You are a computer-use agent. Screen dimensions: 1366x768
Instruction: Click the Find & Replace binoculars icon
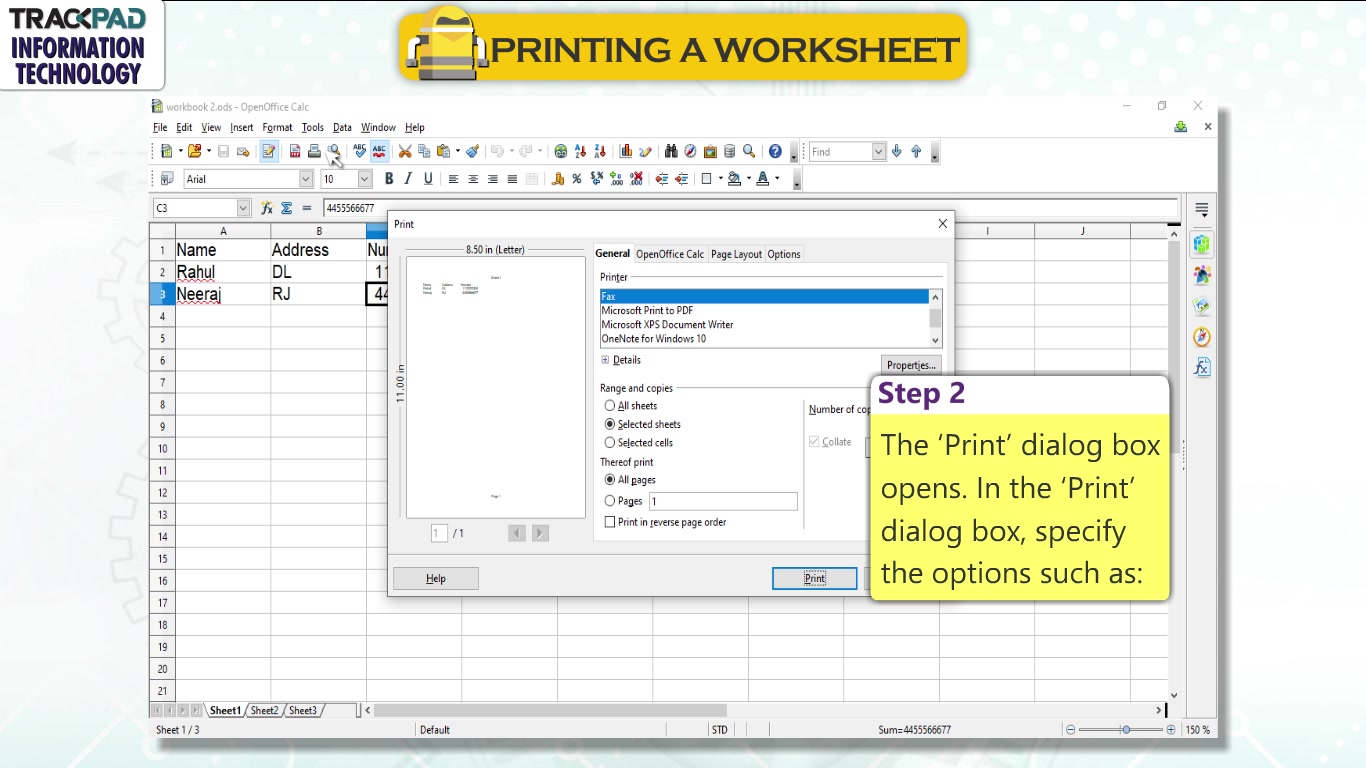coord(671,151)
